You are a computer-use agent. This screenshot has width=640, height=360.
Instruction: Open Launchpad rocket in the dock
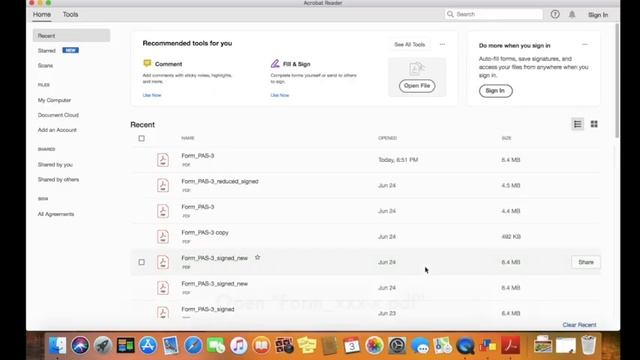tap(103, 346)
